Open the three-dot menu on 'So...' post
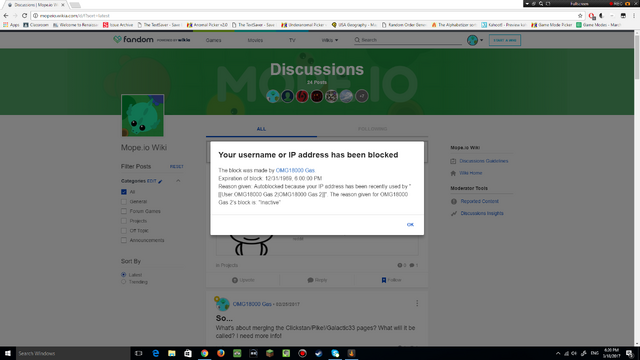Viewport: 640px width, 360px height. pyautogui.click(x=417, y=303)
